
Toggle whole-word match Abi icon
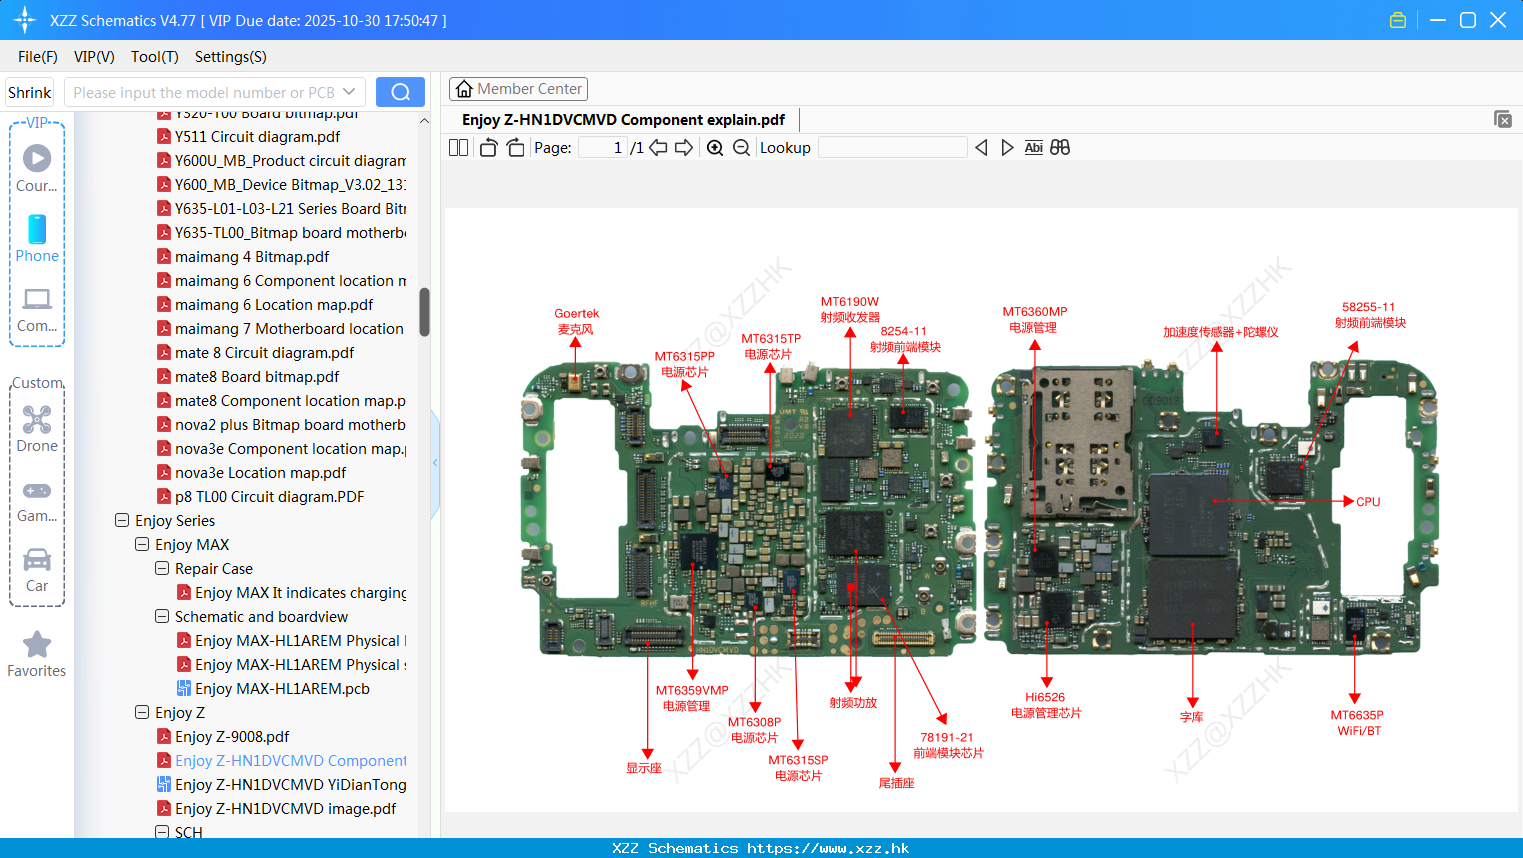click(1033, 147)
